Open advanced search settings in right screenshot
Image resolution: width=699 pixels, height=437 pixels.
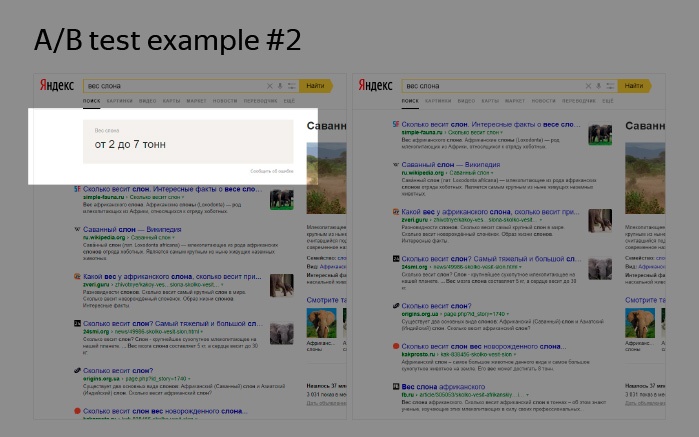[610, 86]
